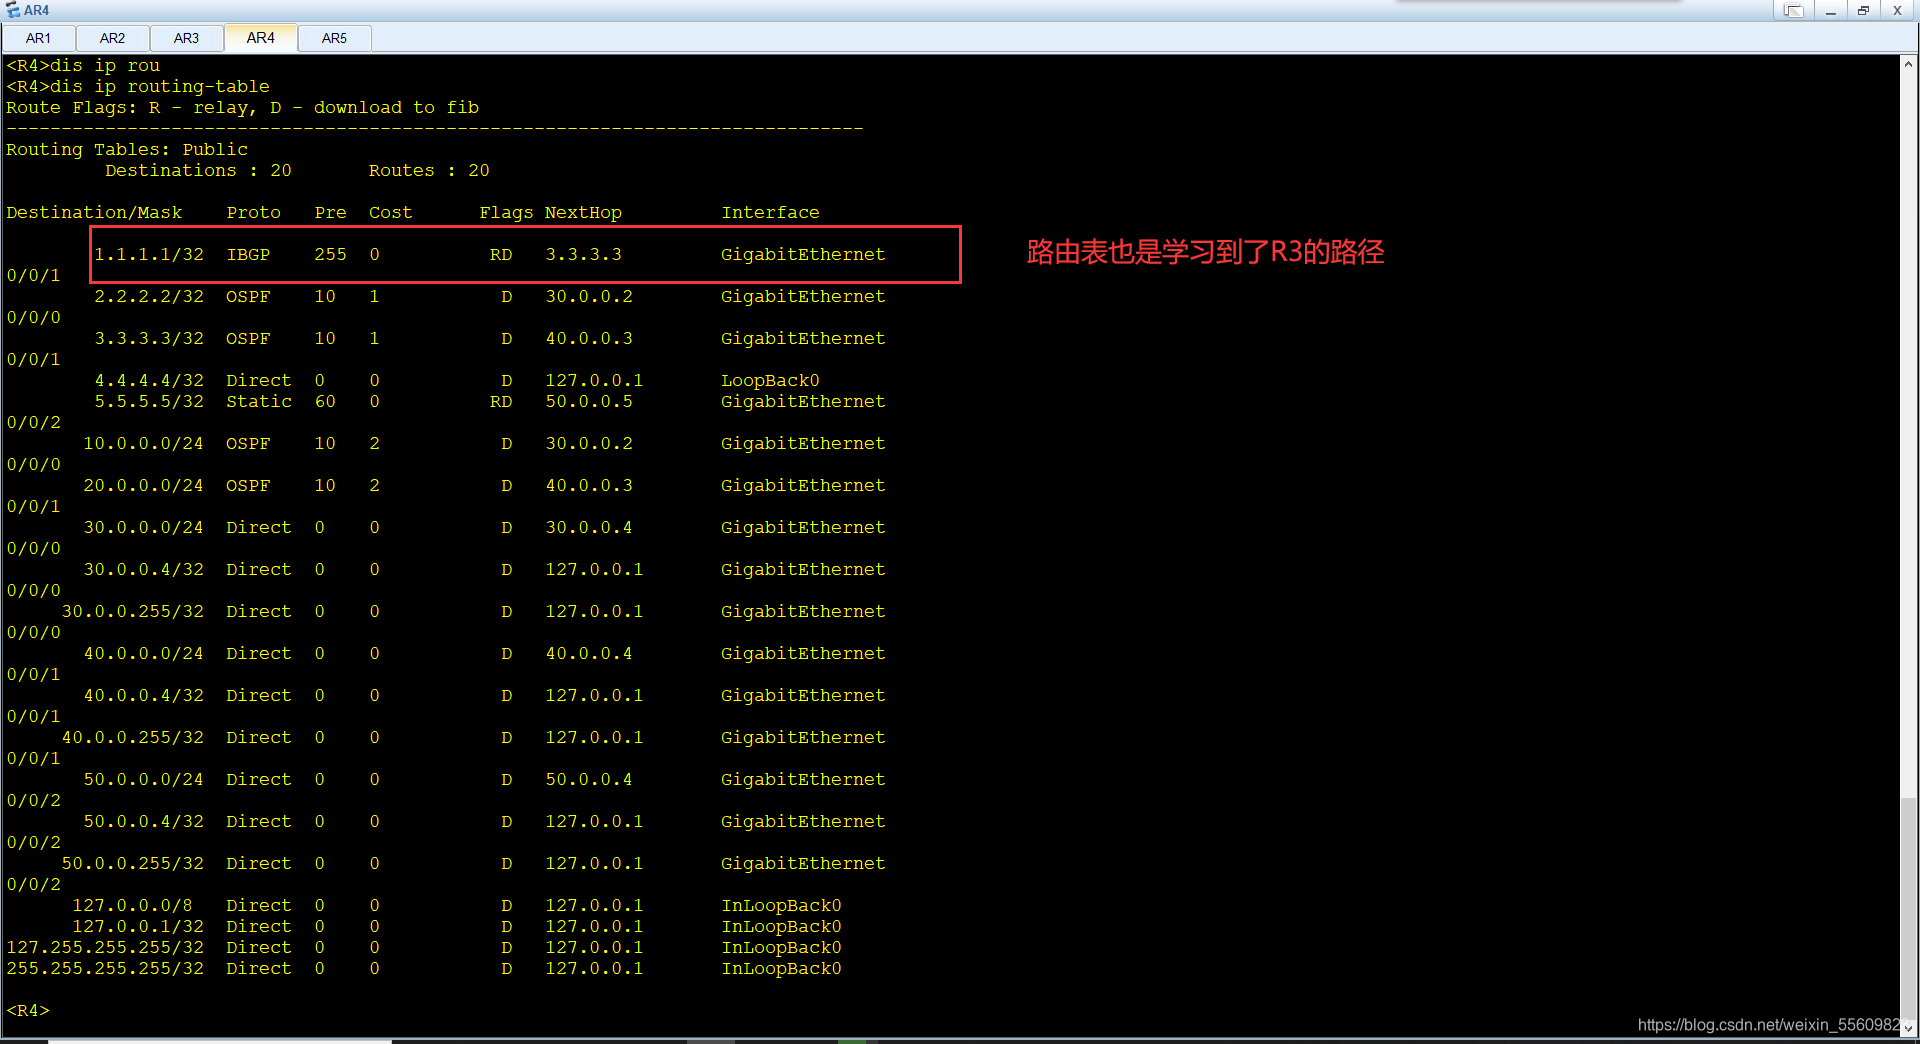The height and width of the screenshot is (1044, 1920).
Task: Click the LoopBack0 interface entry
Action: click(x=770, y=381)
